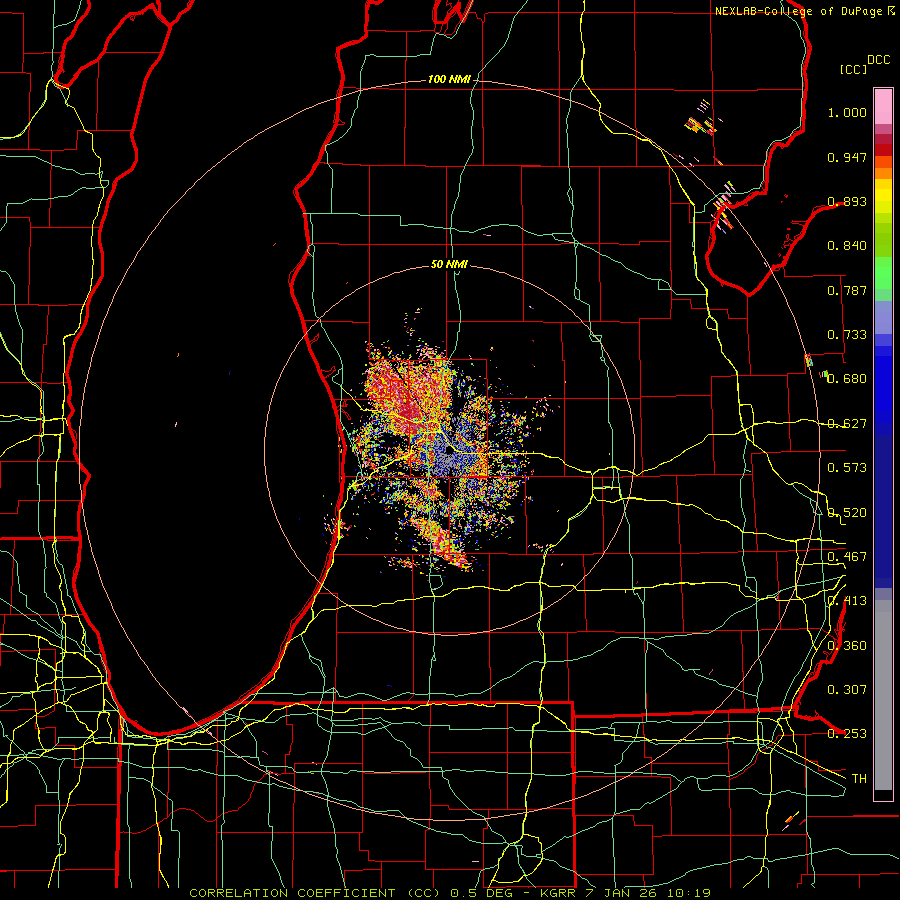Image resolution: width=900 pixels, height=900 pixels.
Task: Click the 0.253 scale value
Action: click(847, 734)
